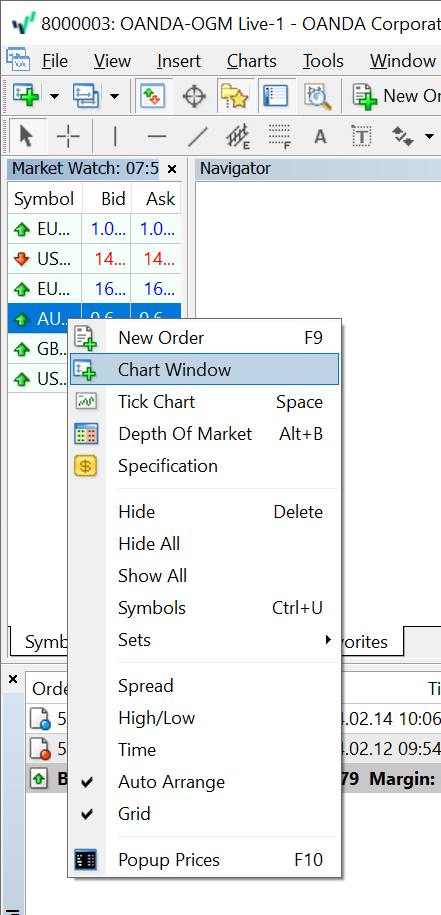Select the Text tool labeled A
This screenshot has width=441, height=915.
[320, 137]
